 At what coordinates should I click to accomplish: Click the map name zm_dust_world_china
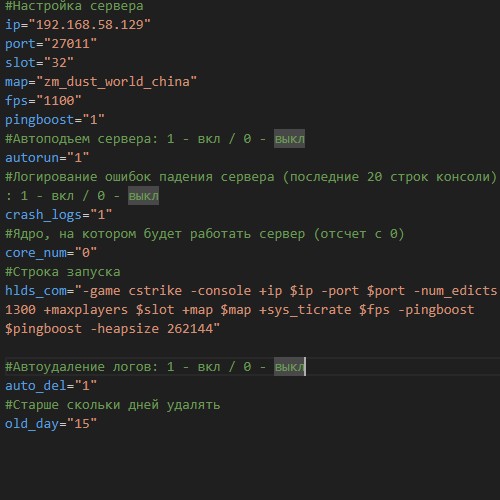tap(117, 82)
